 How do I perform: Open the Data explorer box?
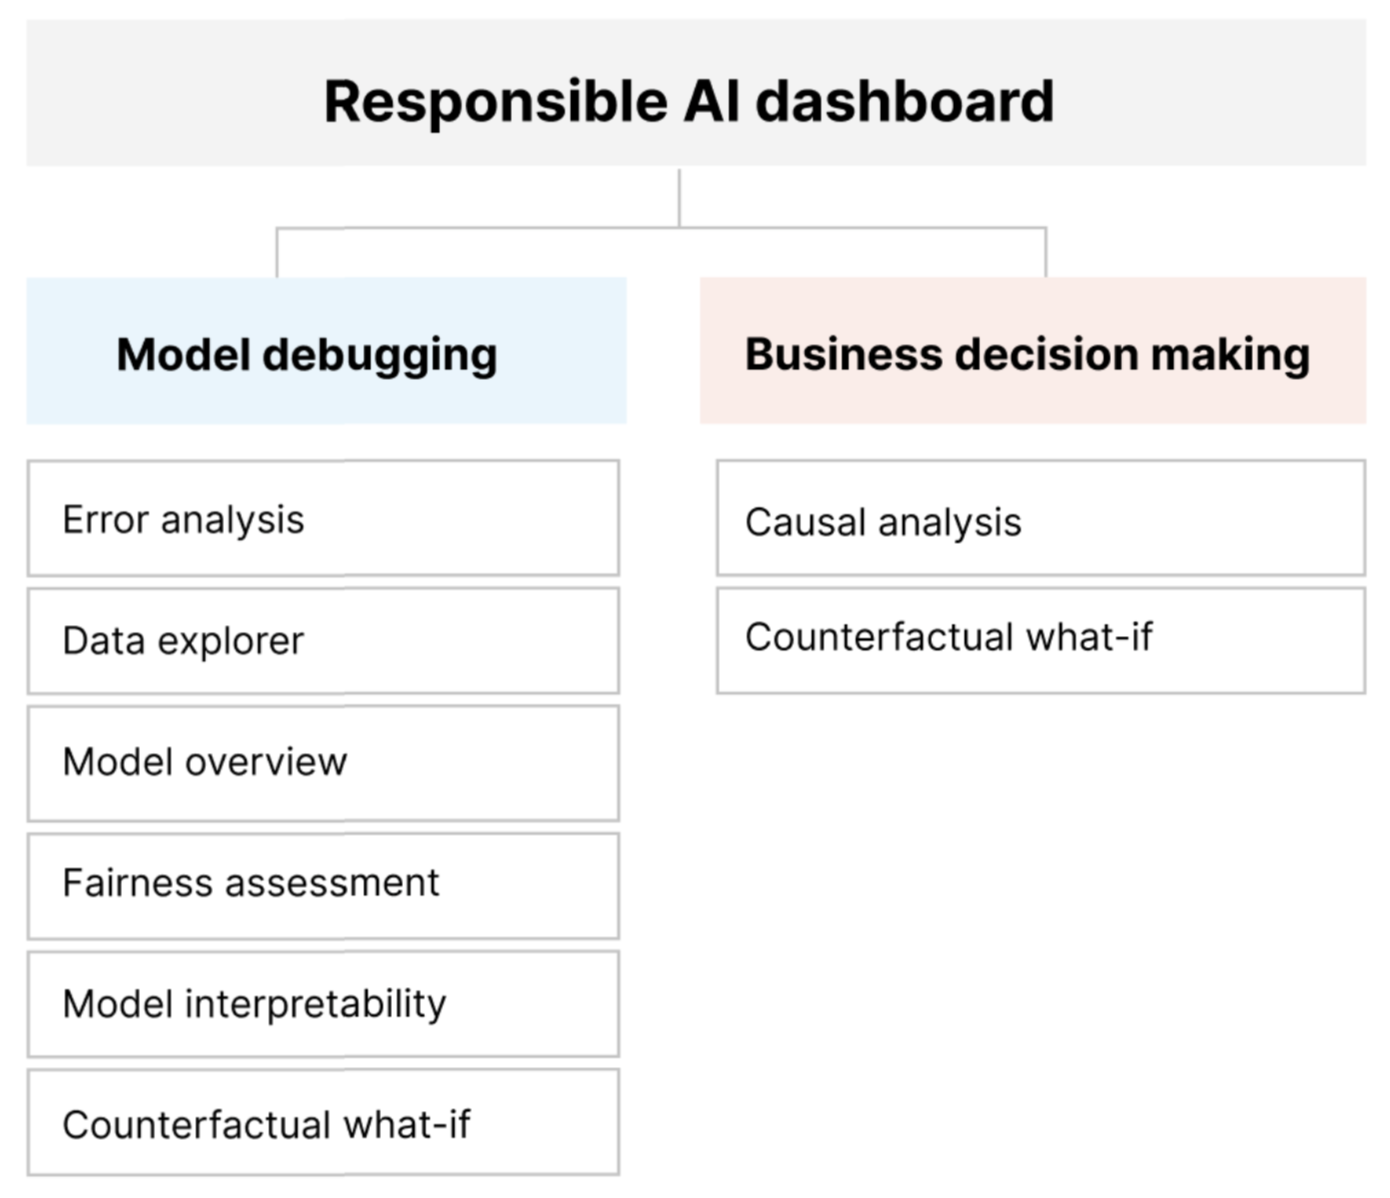point(323,641)
